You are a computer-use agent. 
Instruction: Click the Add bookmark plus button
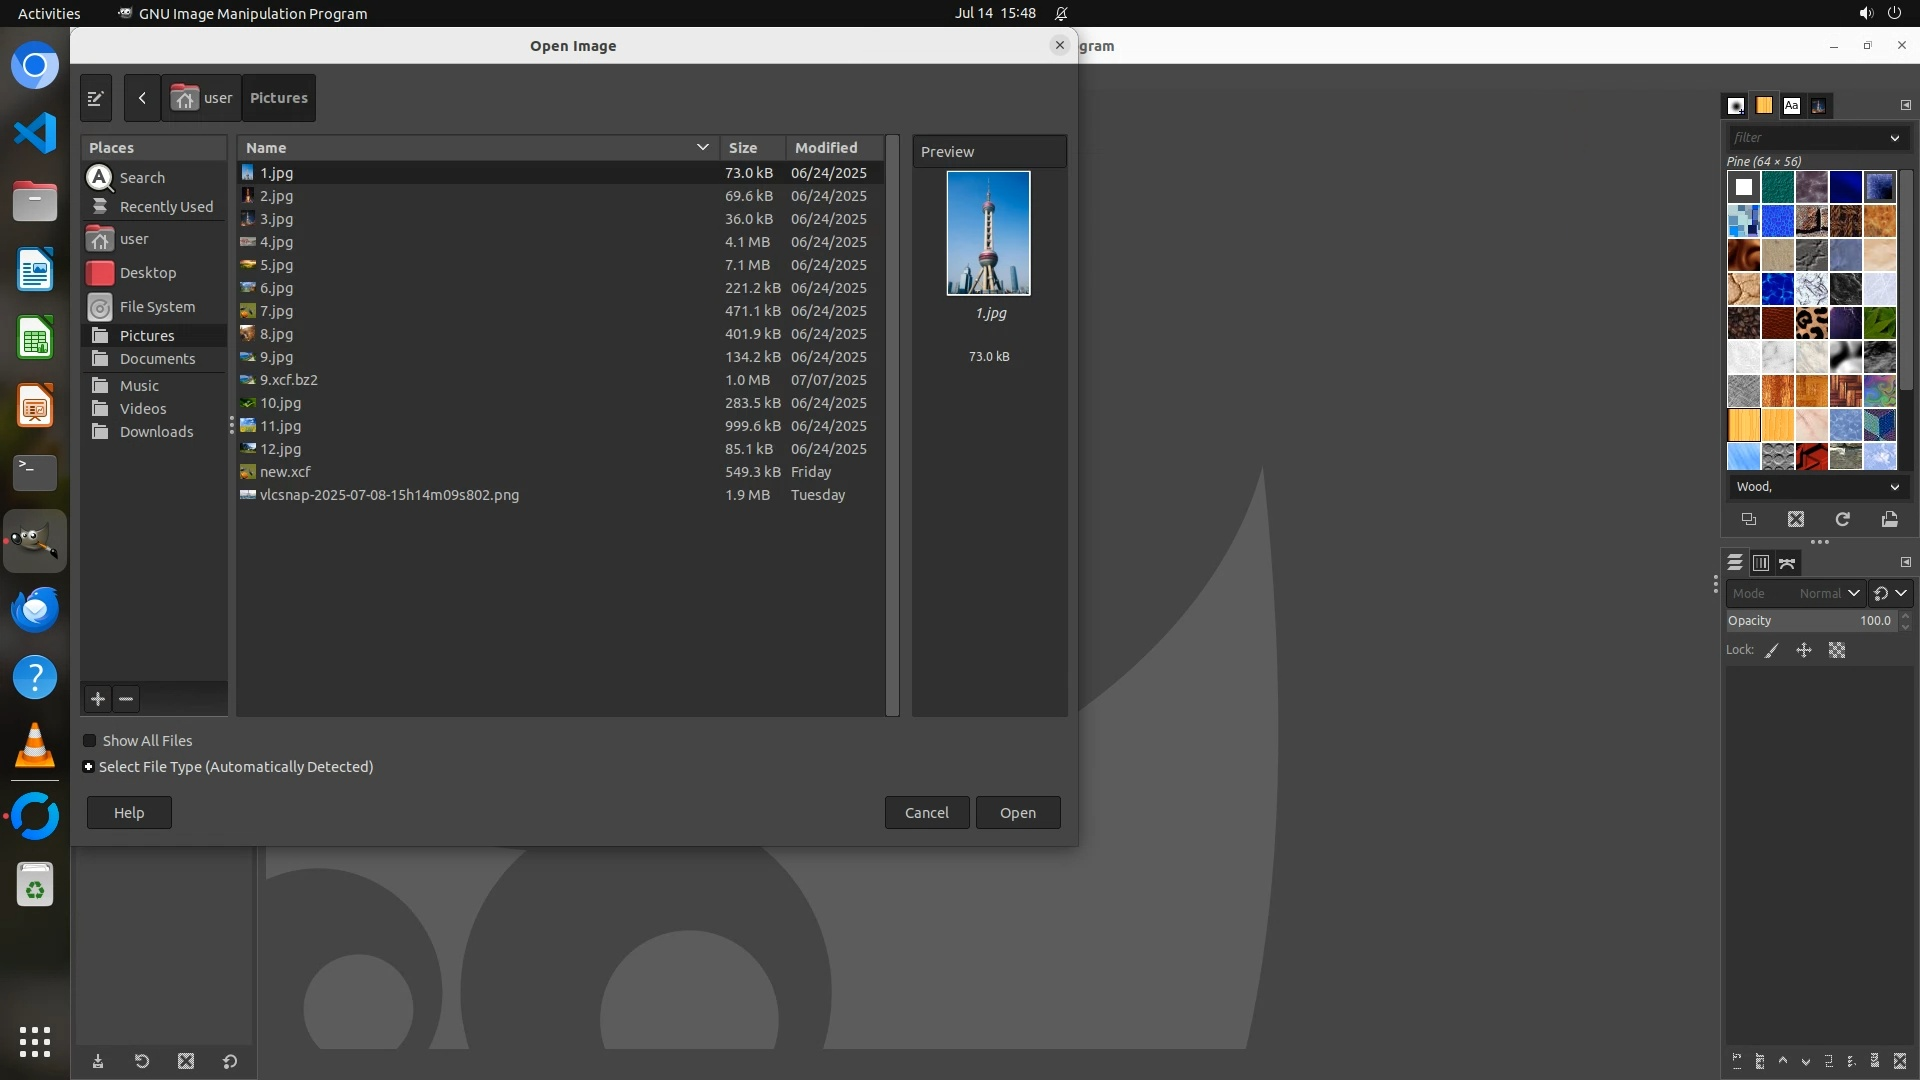[98, 699]
